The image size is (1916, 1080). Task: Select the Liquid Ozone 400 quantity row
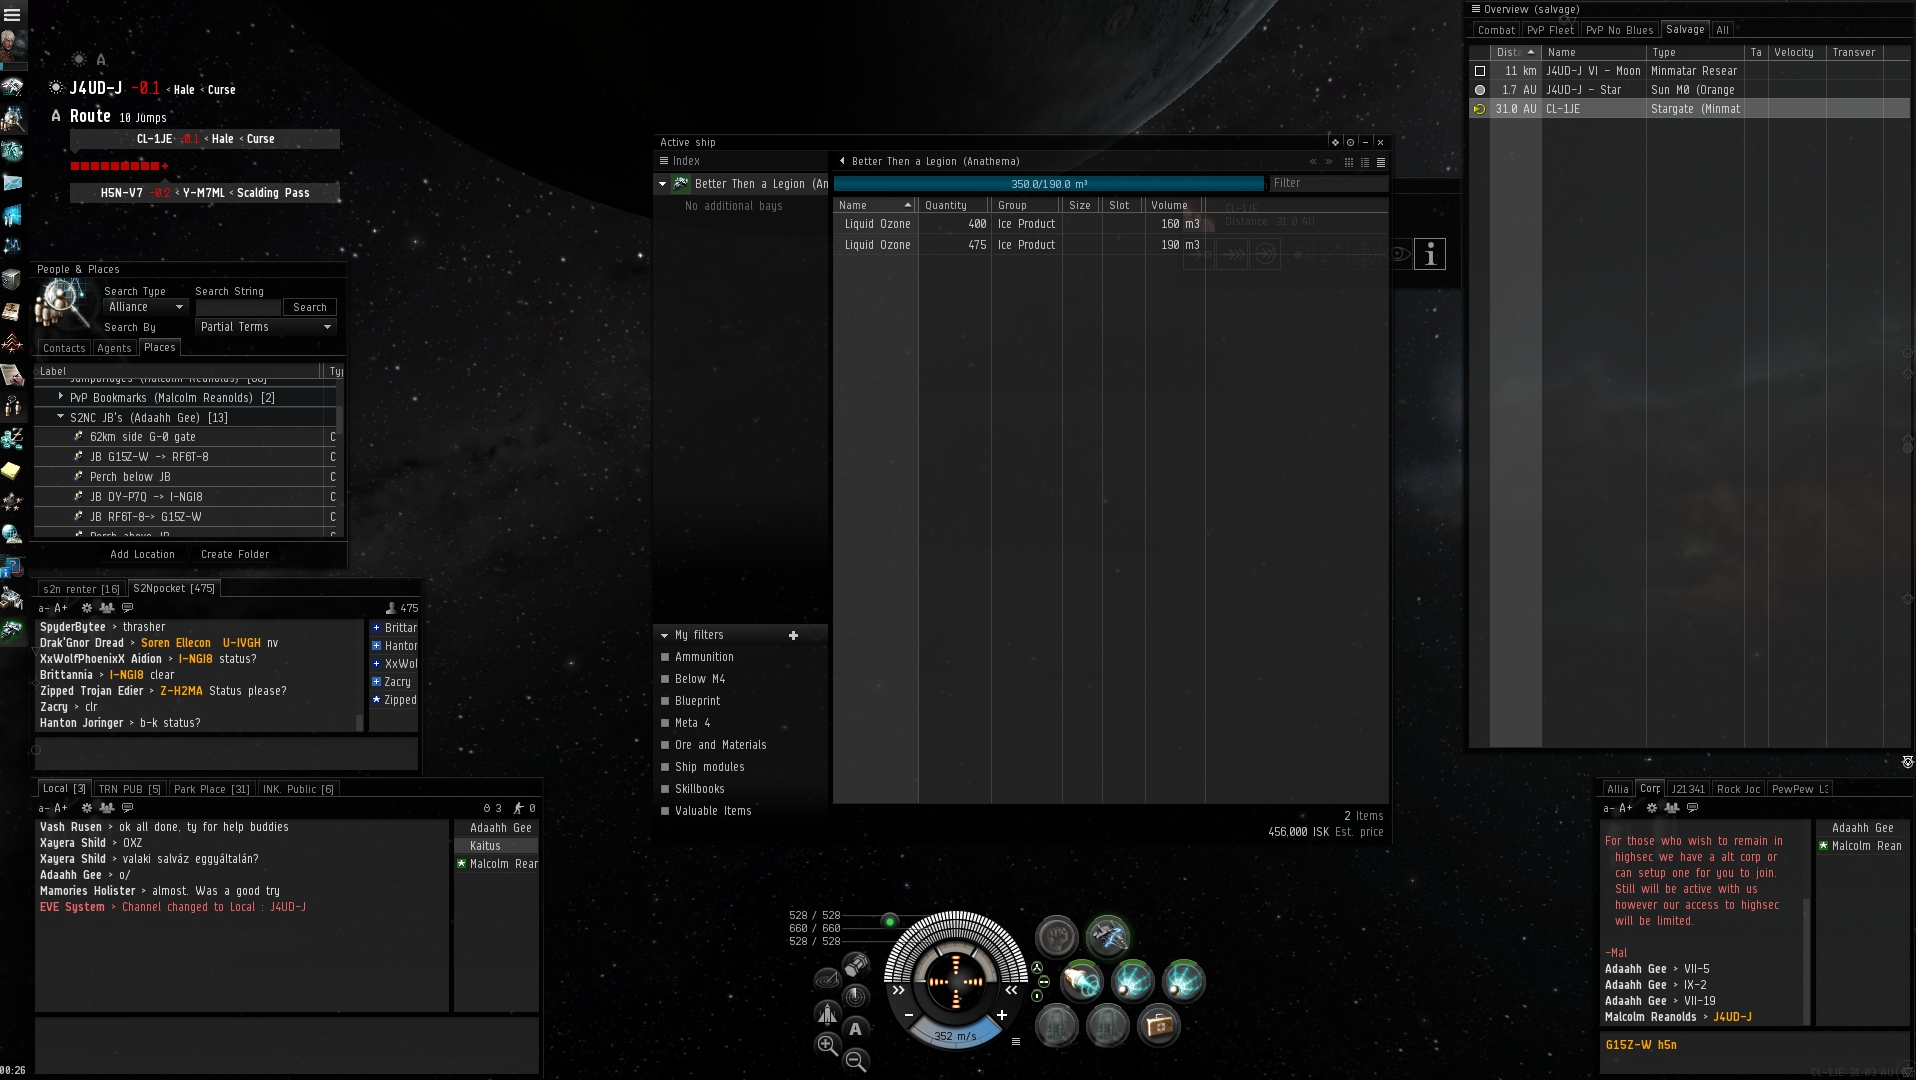(1021, 224)
